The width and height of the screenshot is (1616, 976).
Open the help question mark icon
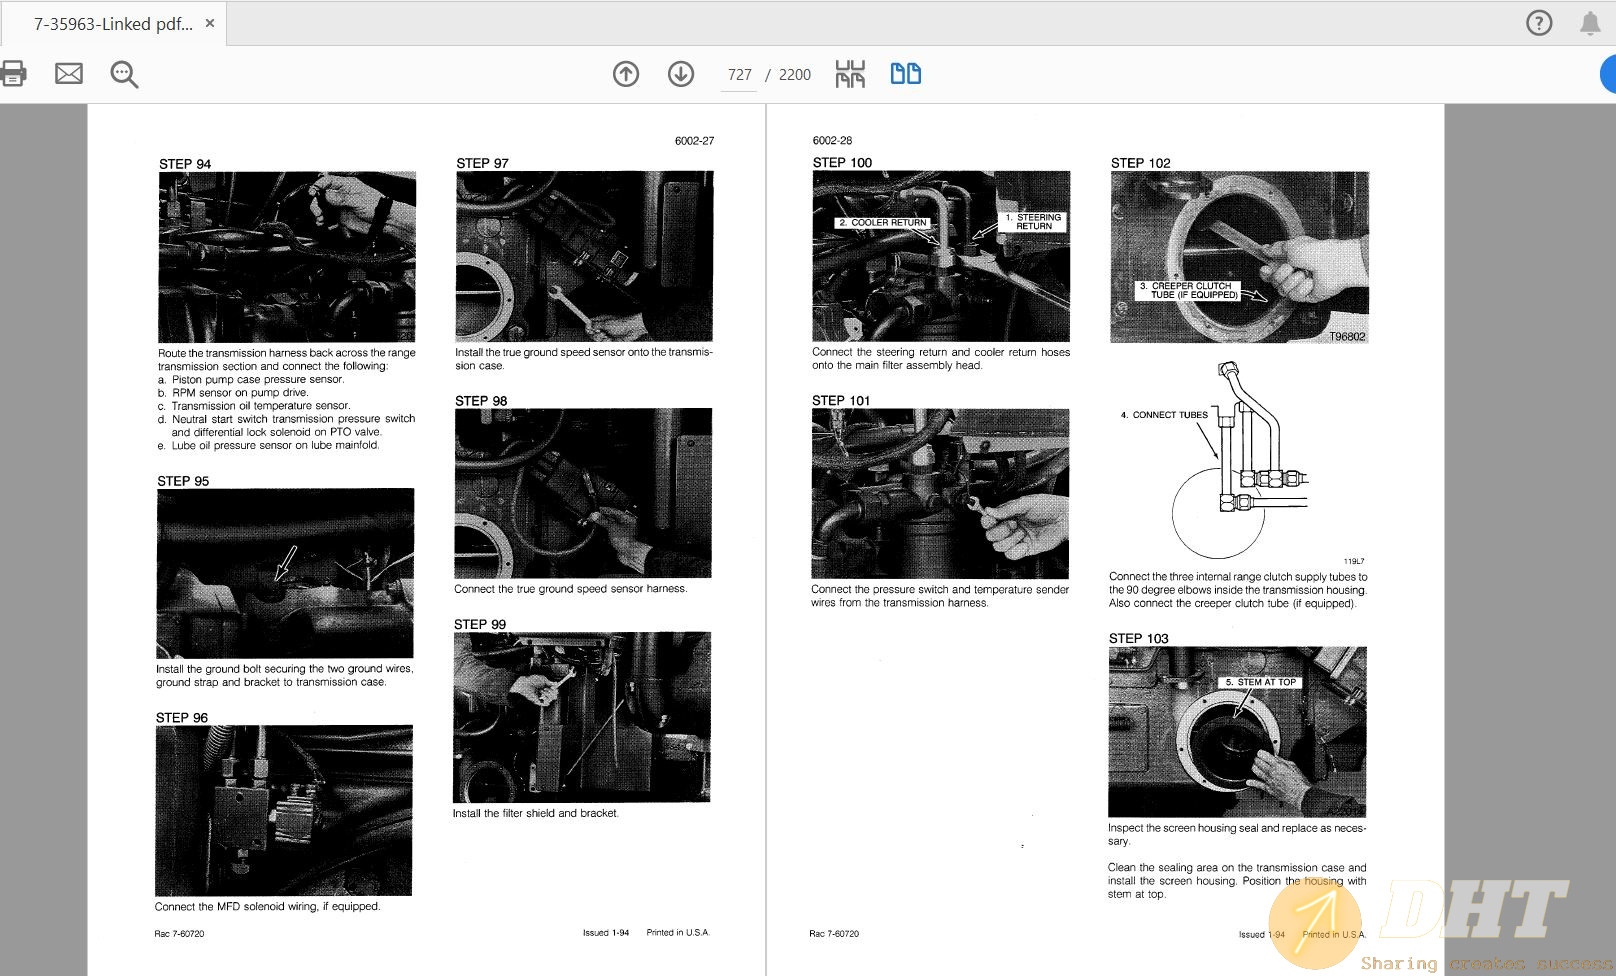click(1539, 23)
